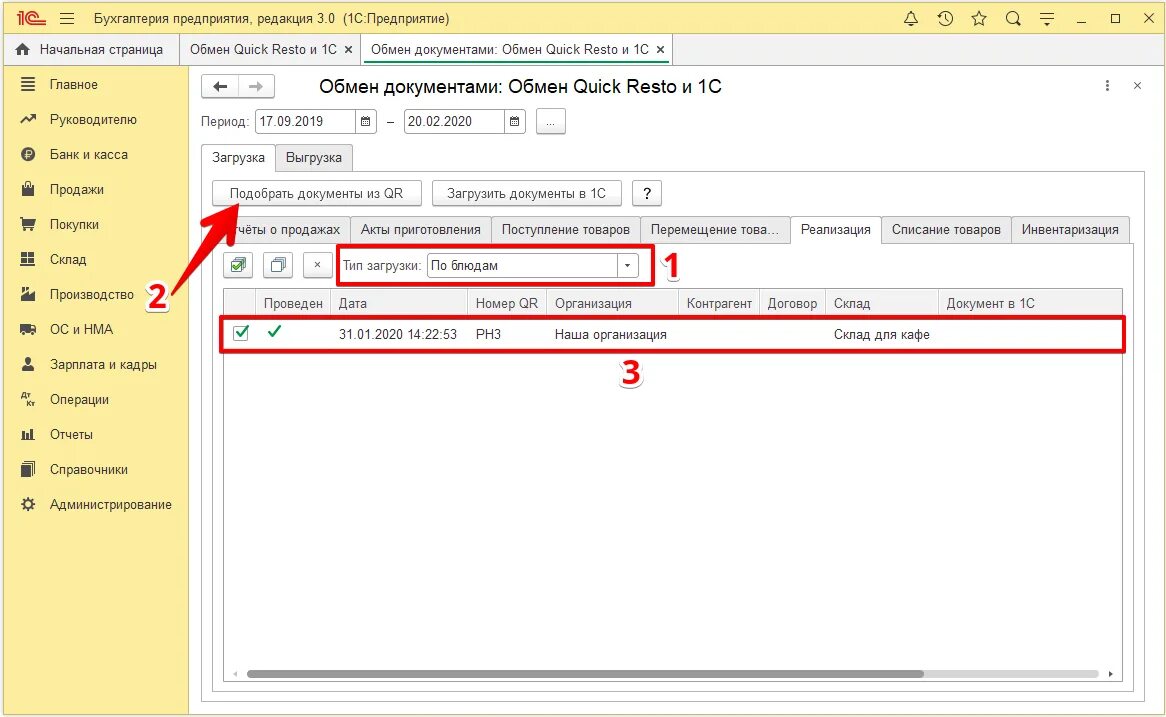Select cell Наша организация
This screenshot has height=717, width=1166.
tap(611, 334)
